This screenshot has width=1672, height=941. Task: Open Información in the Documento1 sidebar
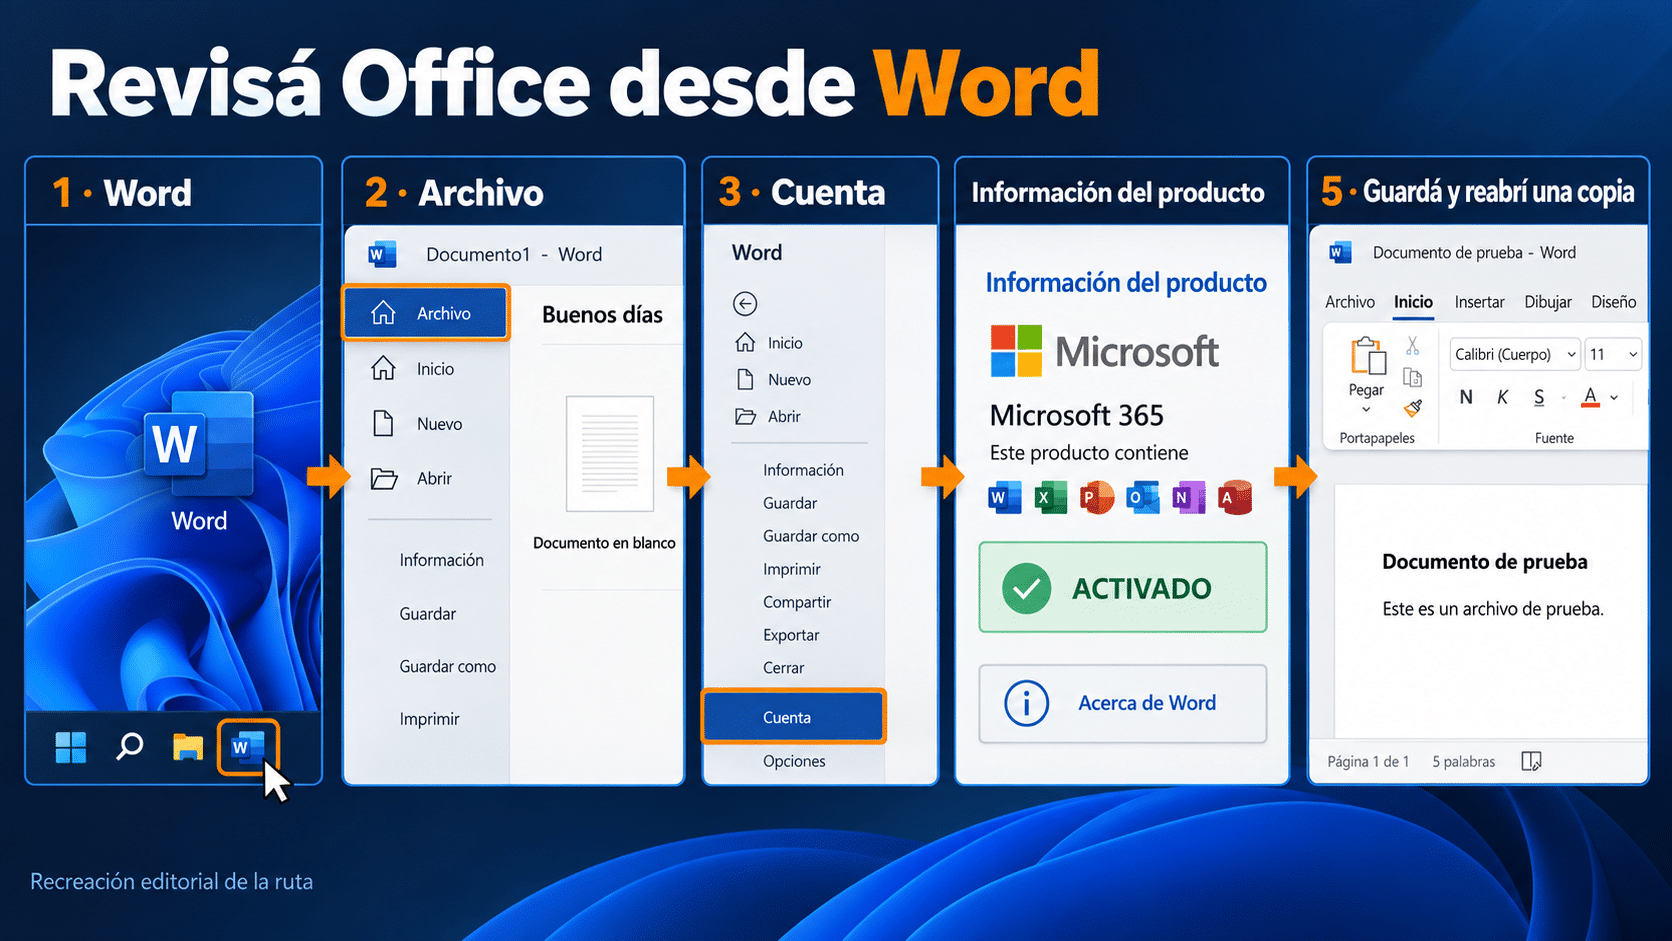pyautogui.click(x=442, y=560)
